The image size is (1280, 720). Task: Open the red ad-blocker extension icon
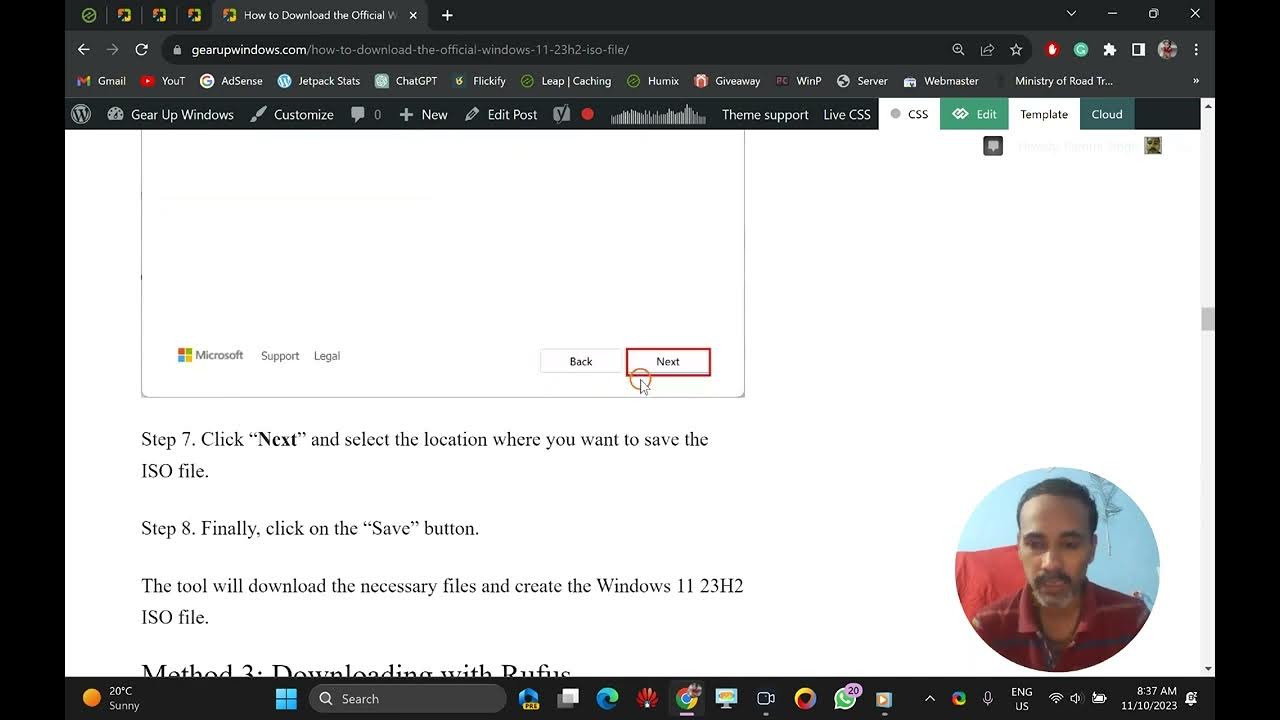[x=1052, y=49]
